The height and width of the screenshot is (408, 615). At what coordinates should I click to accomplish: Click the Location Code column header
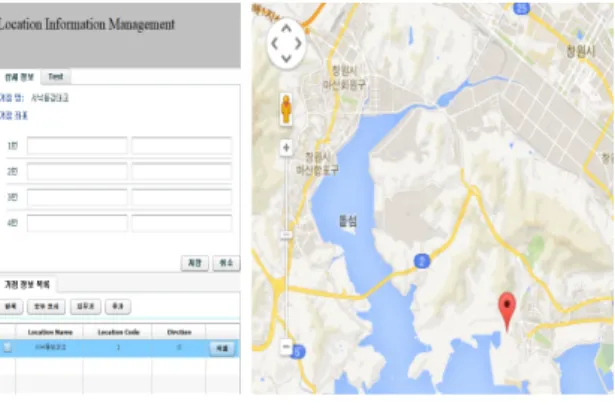(118, 332)
